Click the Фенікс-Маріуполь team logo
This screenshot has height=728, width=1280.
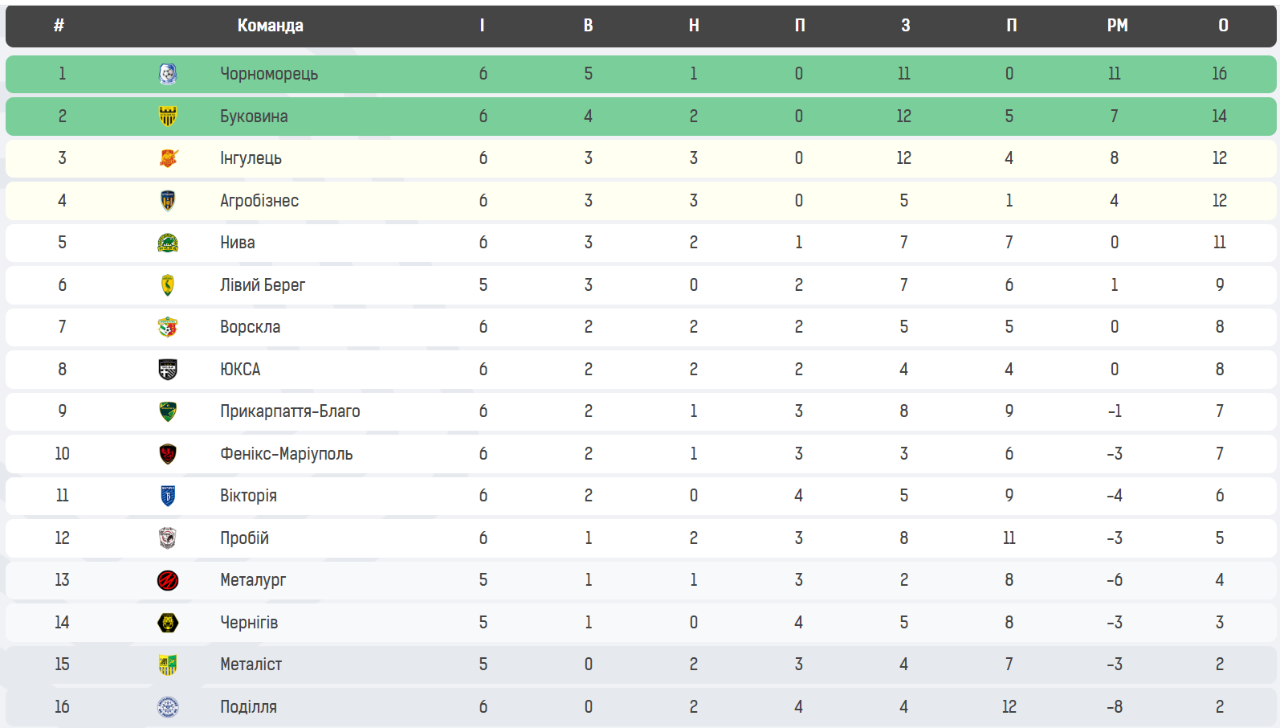coord(168,454)
